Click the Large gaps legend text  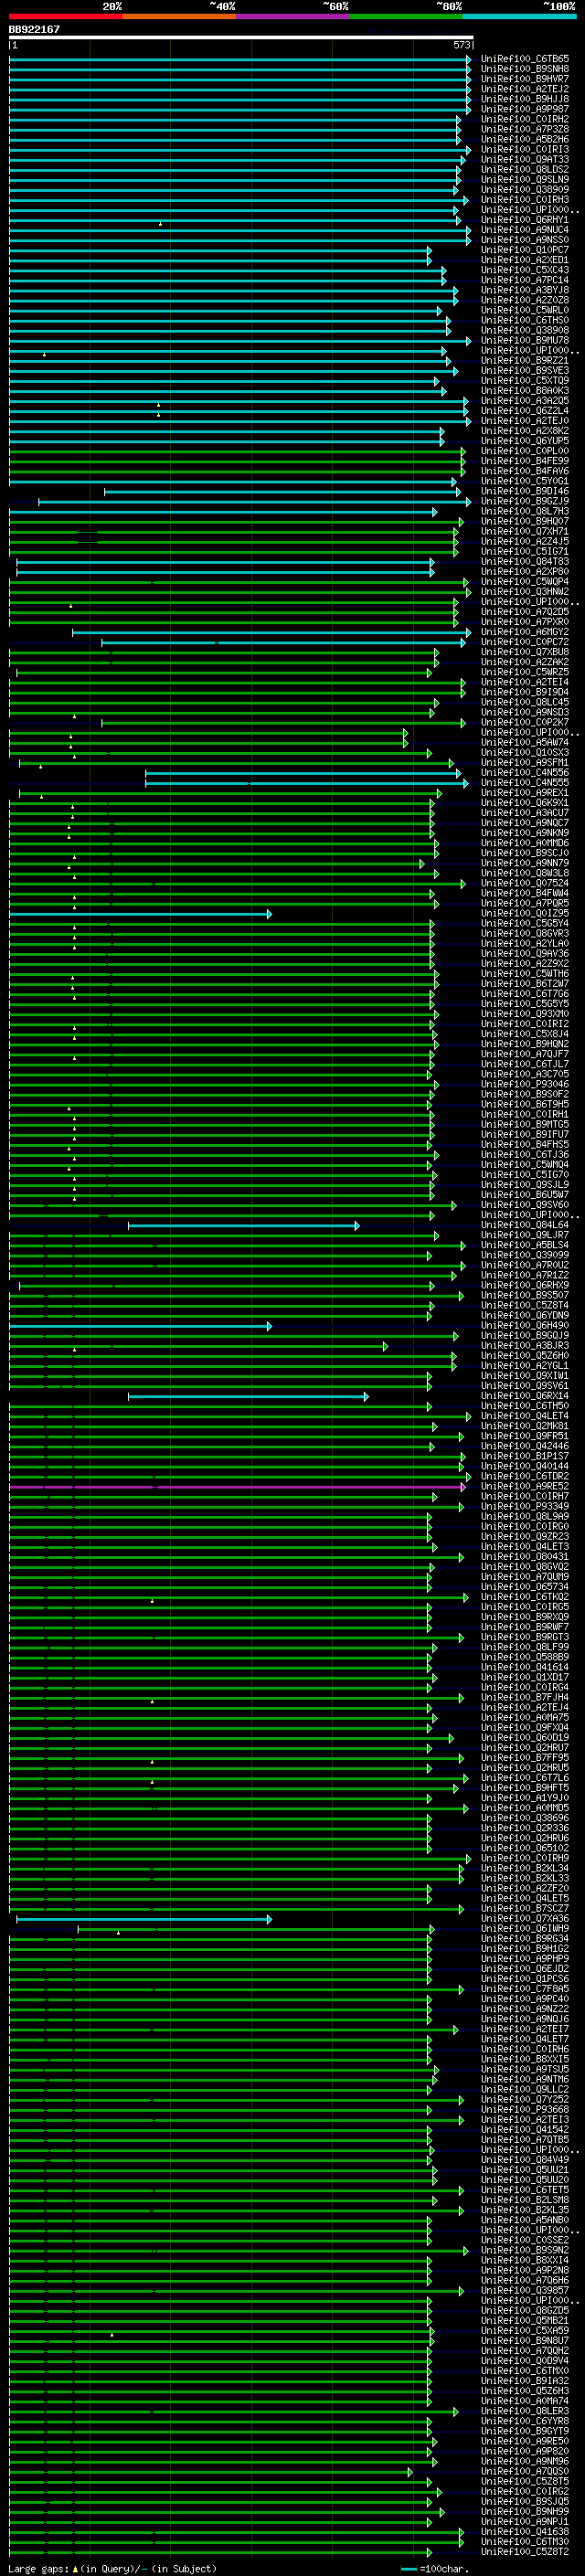[x=112, y=2569]
